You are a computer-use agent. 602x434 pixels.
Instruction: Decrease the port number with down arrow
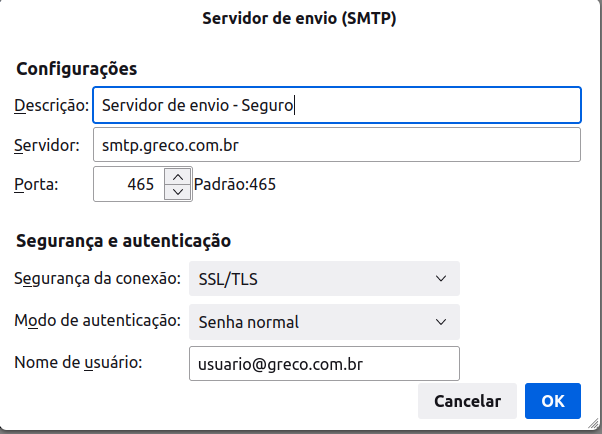(178, 192)
